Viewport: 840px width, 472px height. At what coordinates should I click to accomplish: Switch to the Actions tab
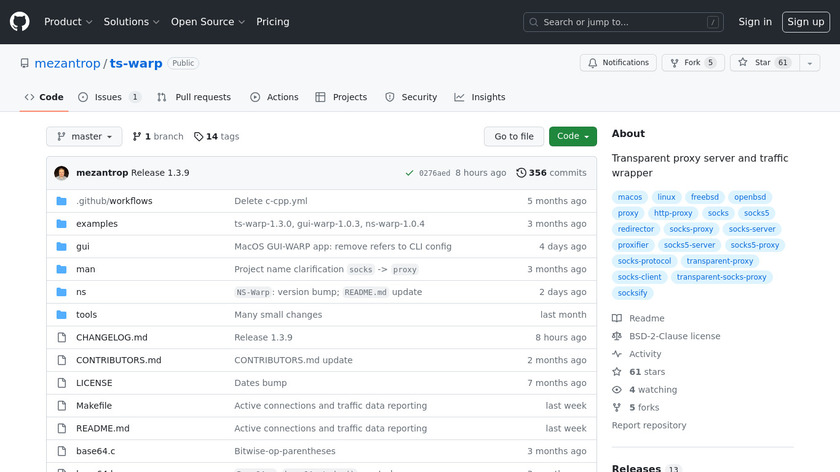[x=274, y=97]
